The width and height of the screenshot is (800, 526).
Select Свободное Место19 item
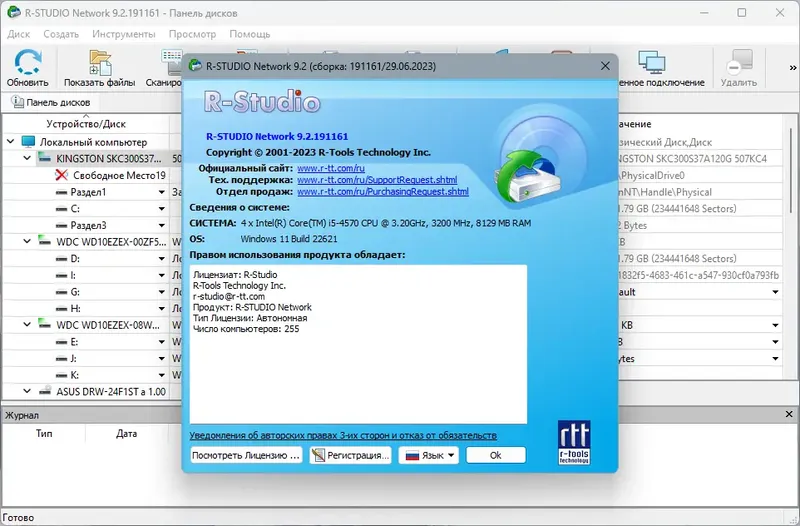click(x=119, y=176)
